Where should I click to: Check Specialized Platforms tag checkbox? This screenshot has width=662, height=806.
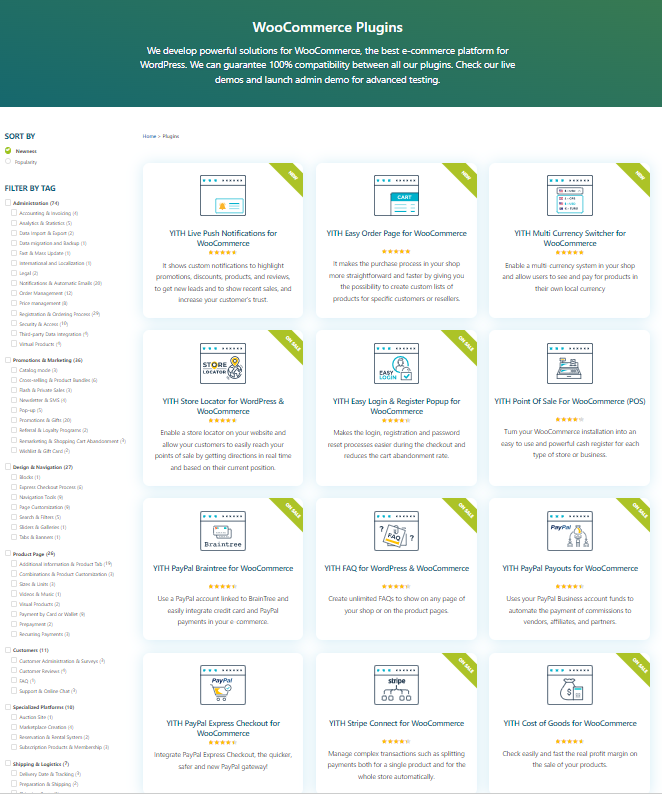coord(8,707)
